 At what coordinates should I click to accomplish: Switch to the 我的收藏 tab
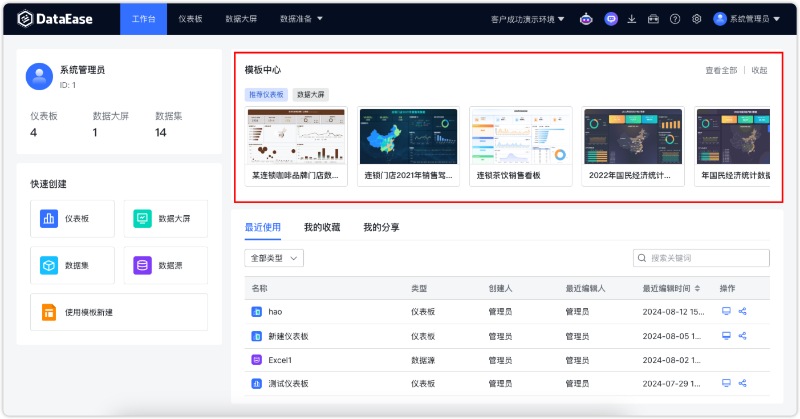(x=322, y=227)
